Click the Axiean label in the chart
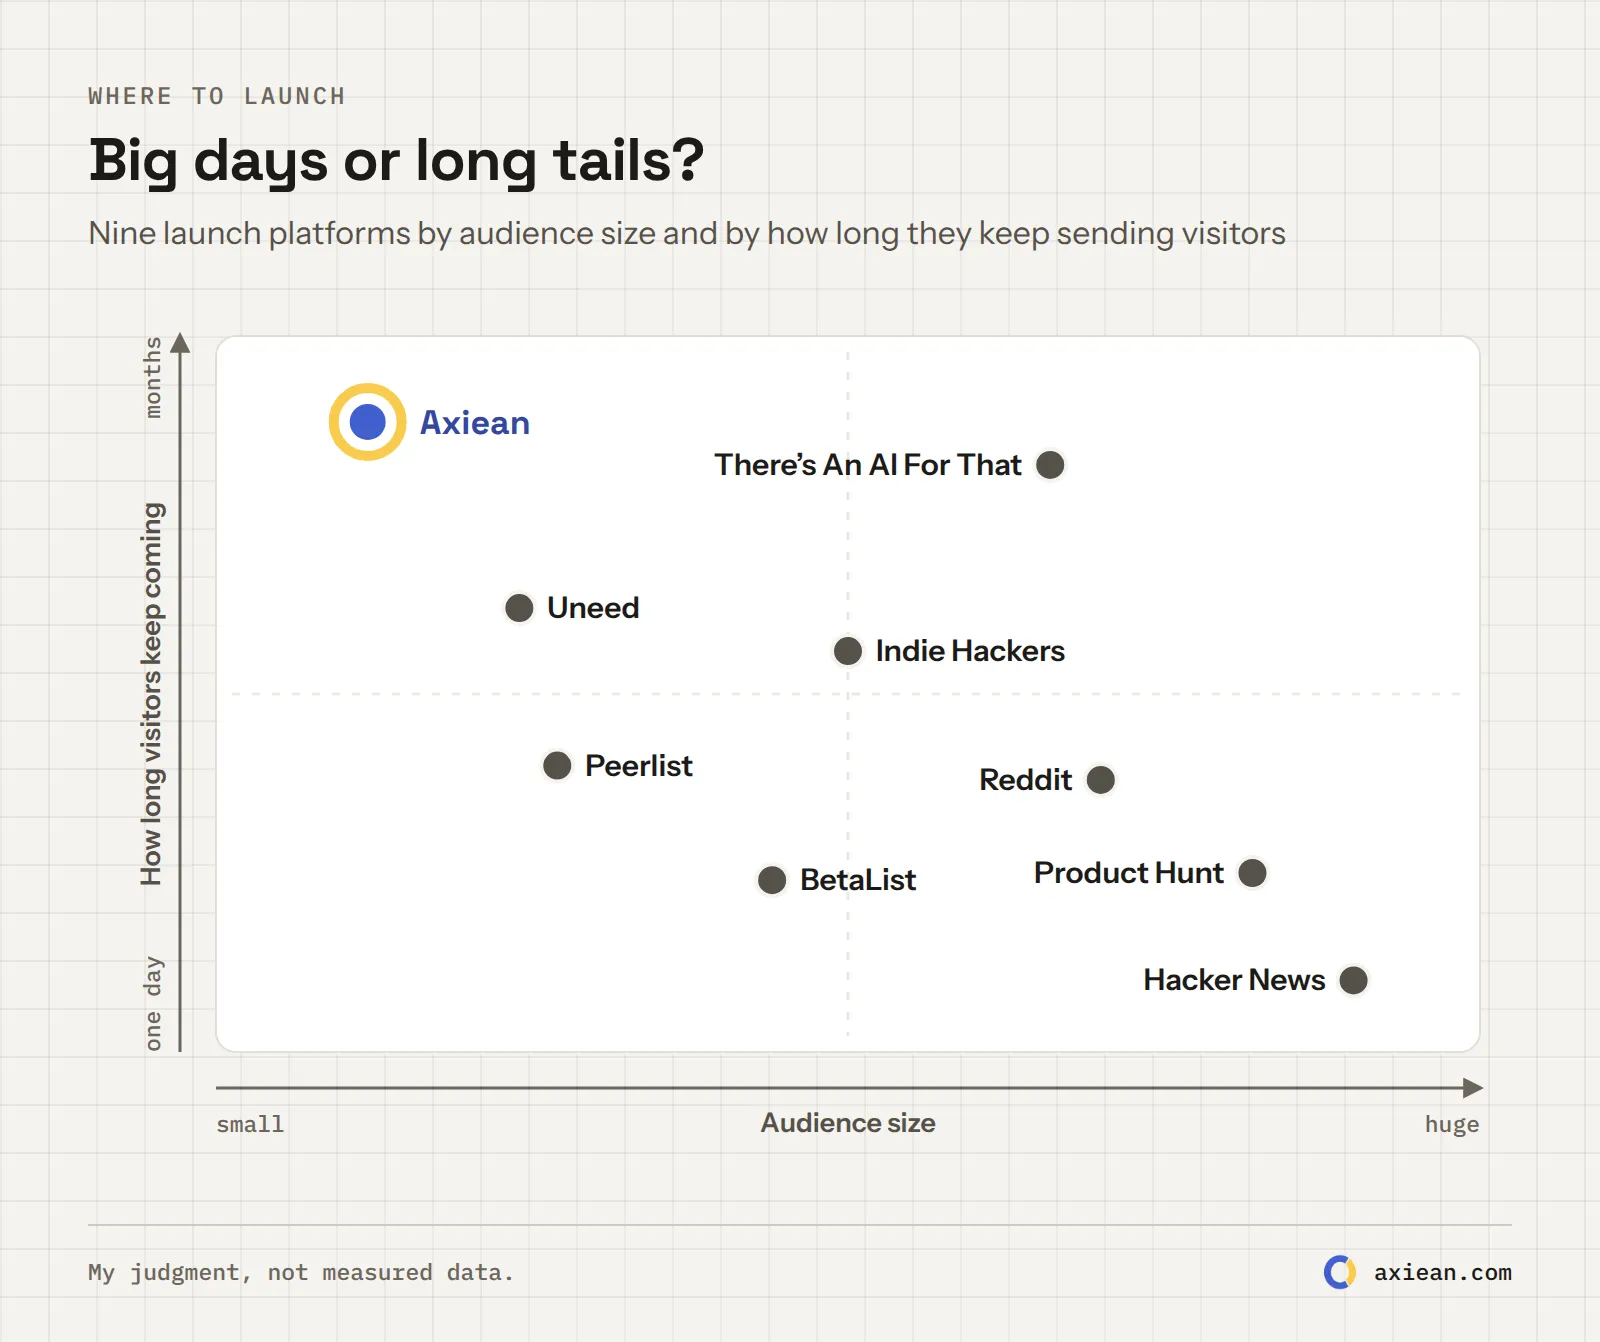This screenshot has height=1342, width=1600. tap(475, 423)
